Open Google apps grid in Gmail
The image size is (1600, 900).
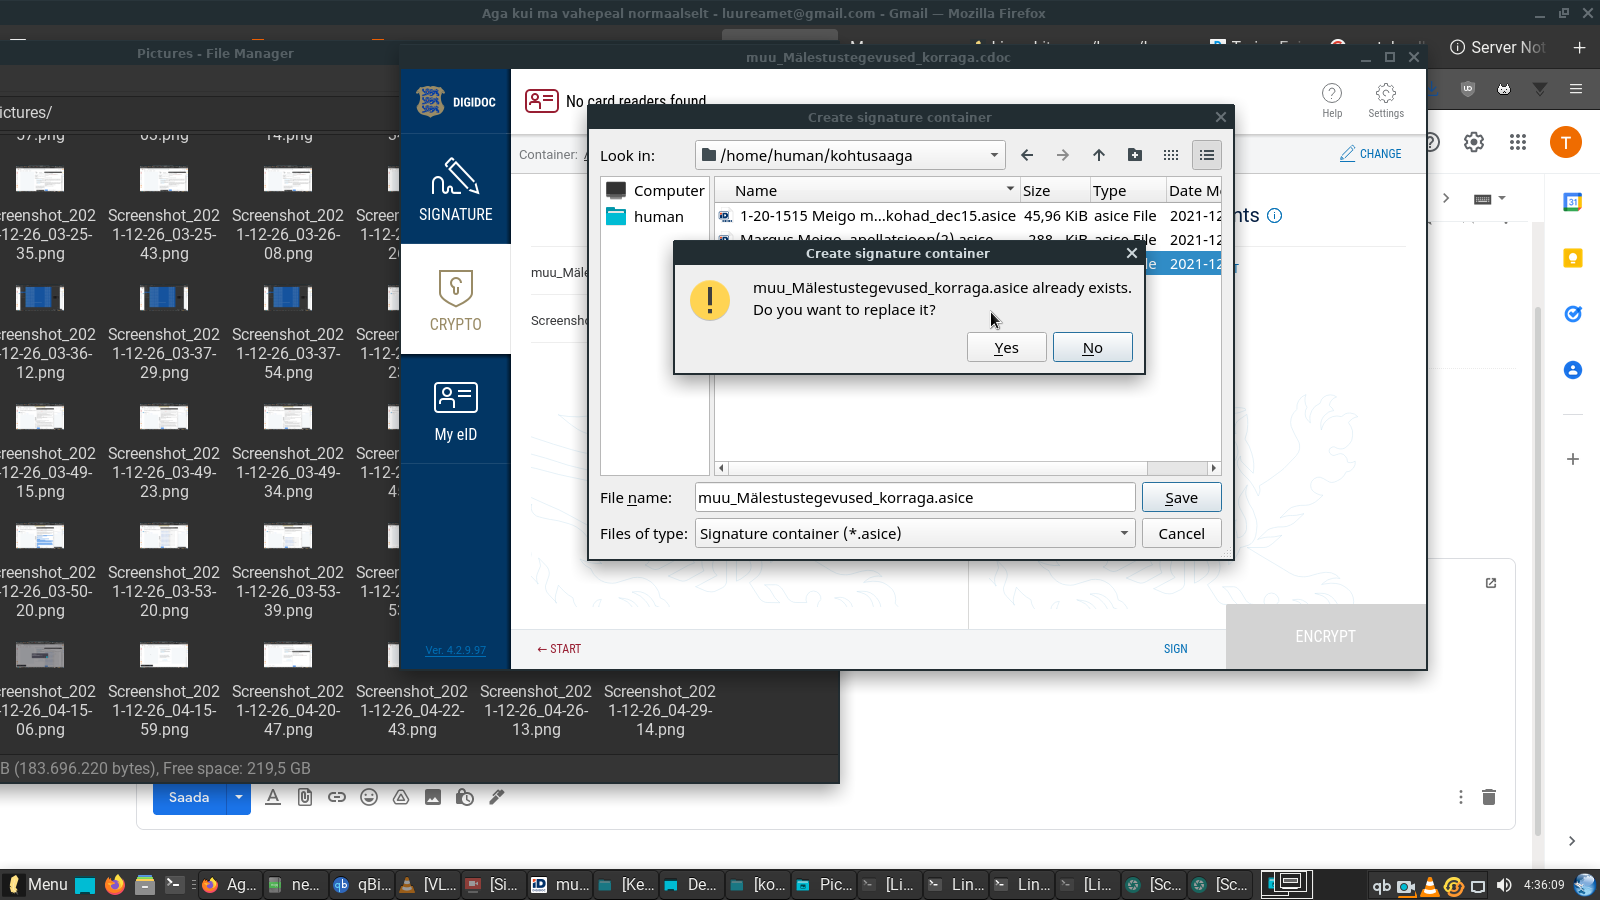pos(1518,142)
